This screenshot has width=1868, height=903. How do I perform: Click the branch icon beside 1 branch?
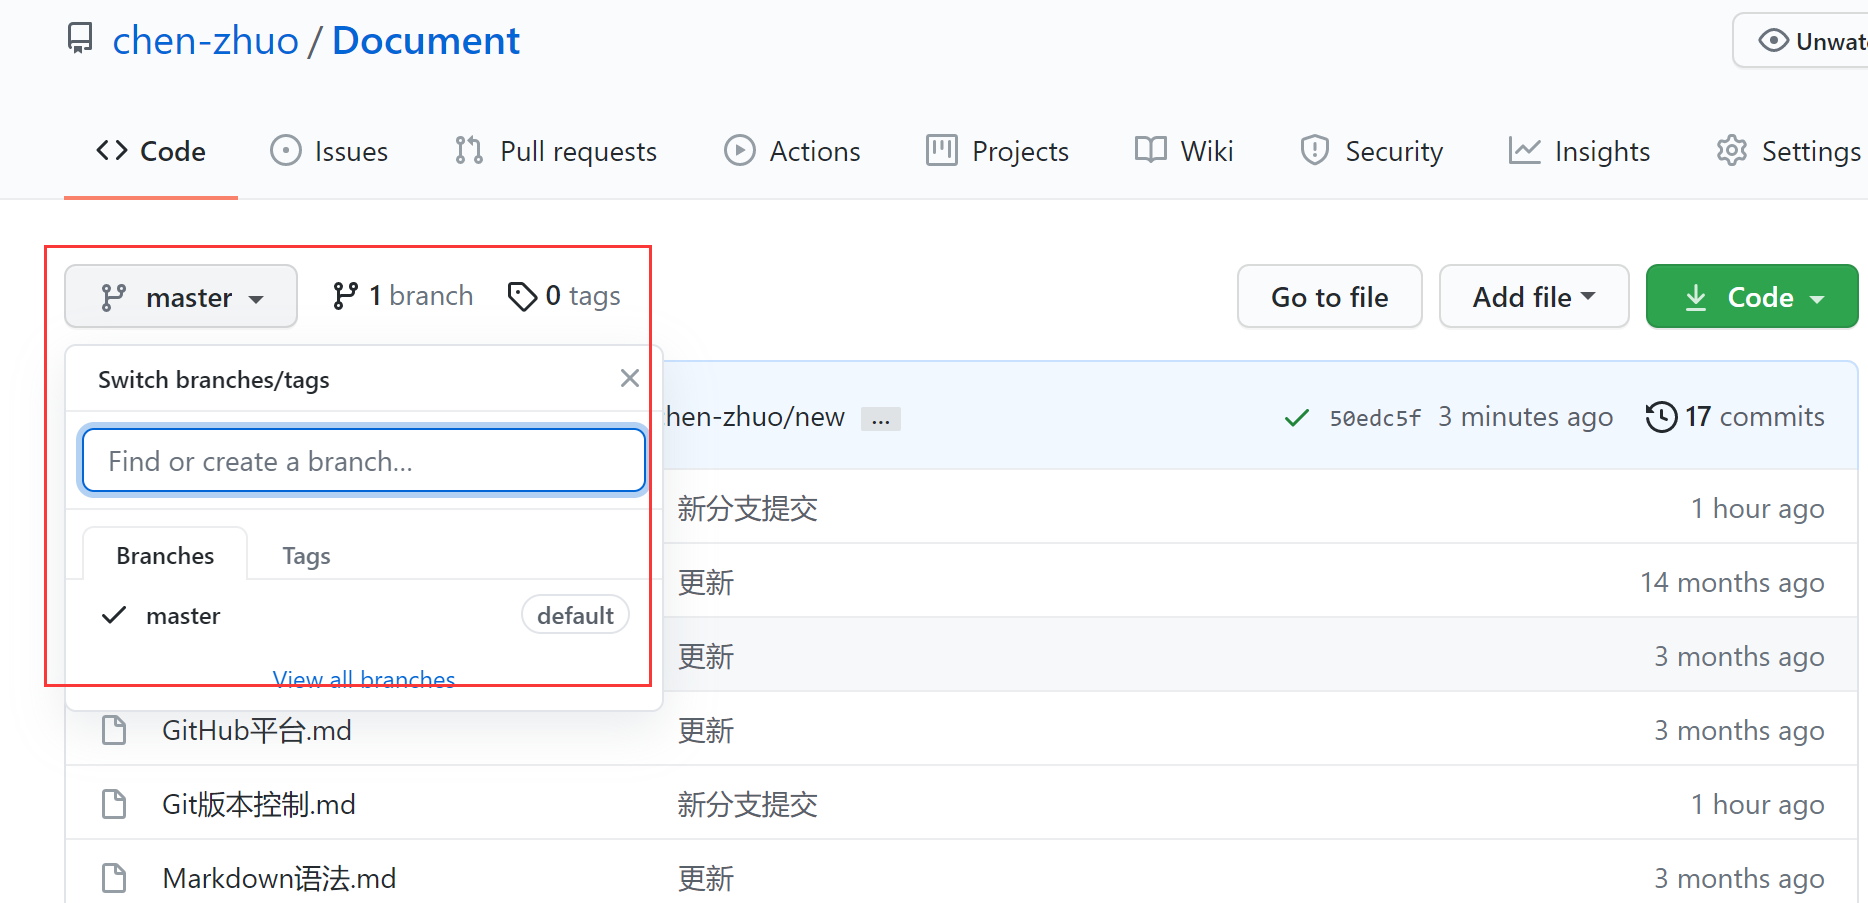345,296
